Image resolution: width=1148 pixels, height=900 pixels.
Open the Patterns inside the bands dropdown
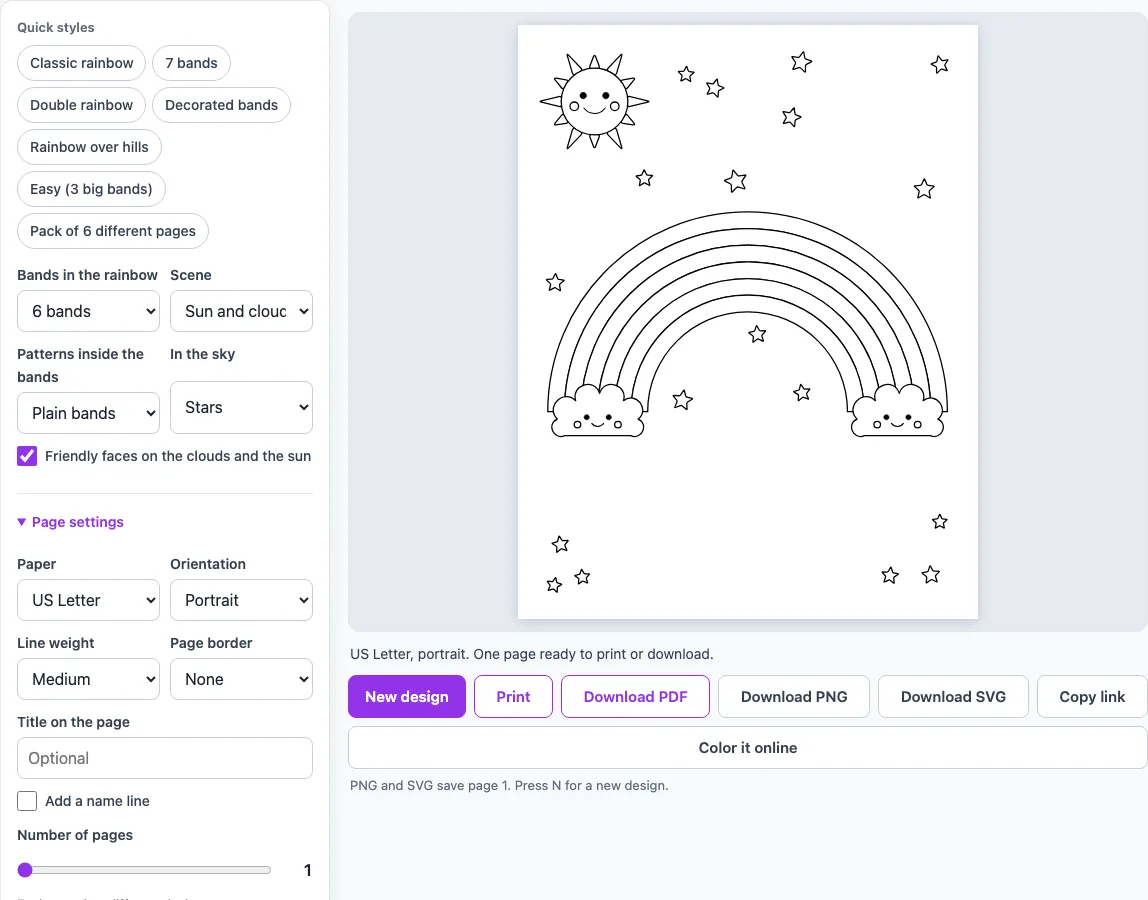(x=89, y=413)
